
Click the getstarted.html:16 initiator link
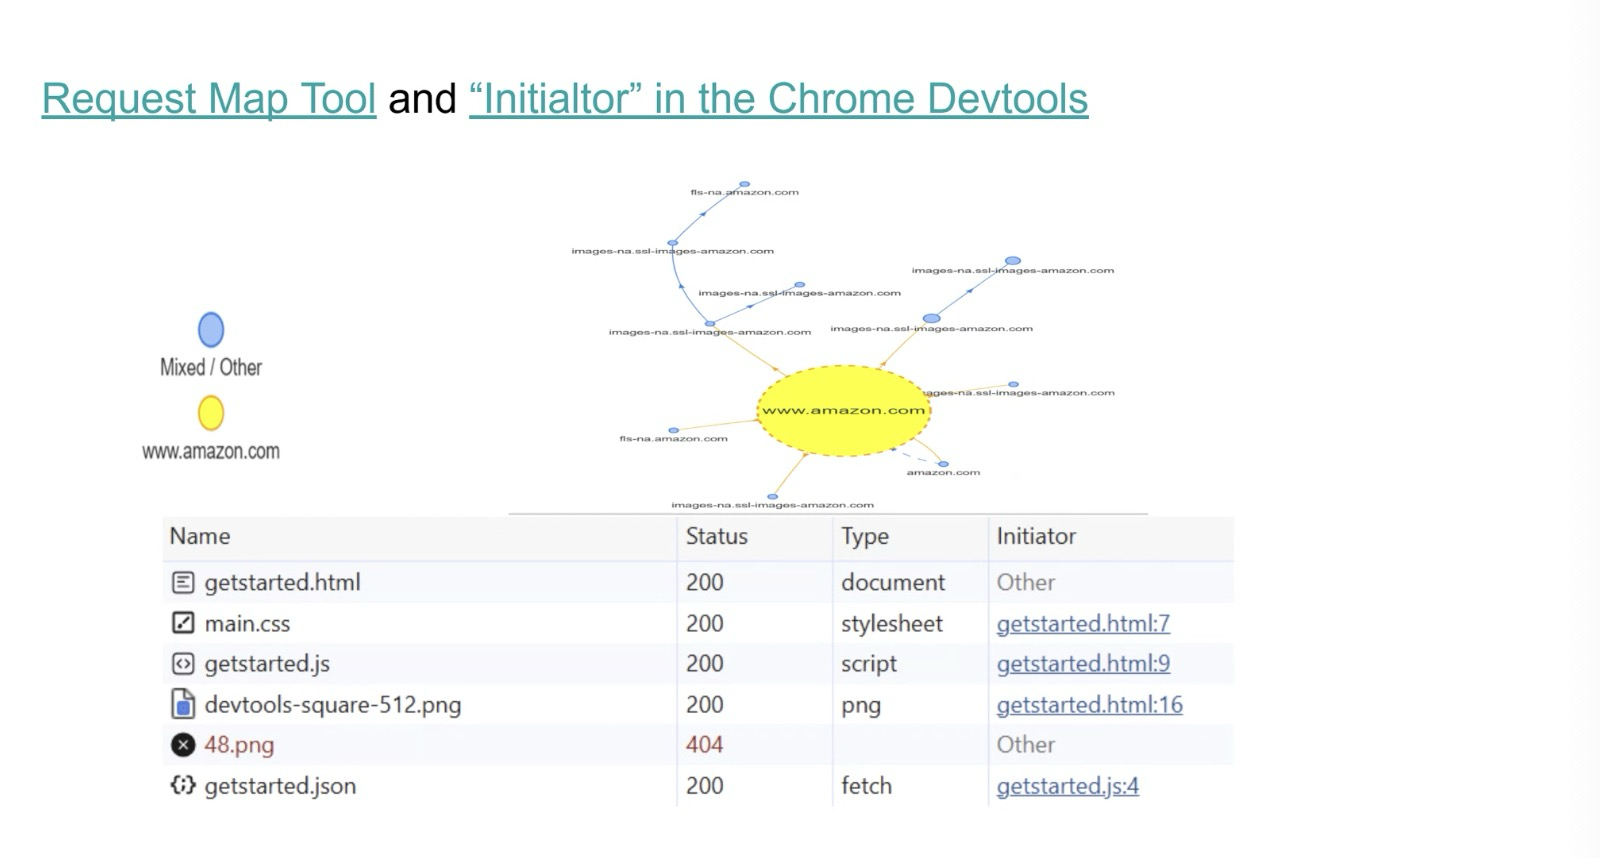(1089, 705)
